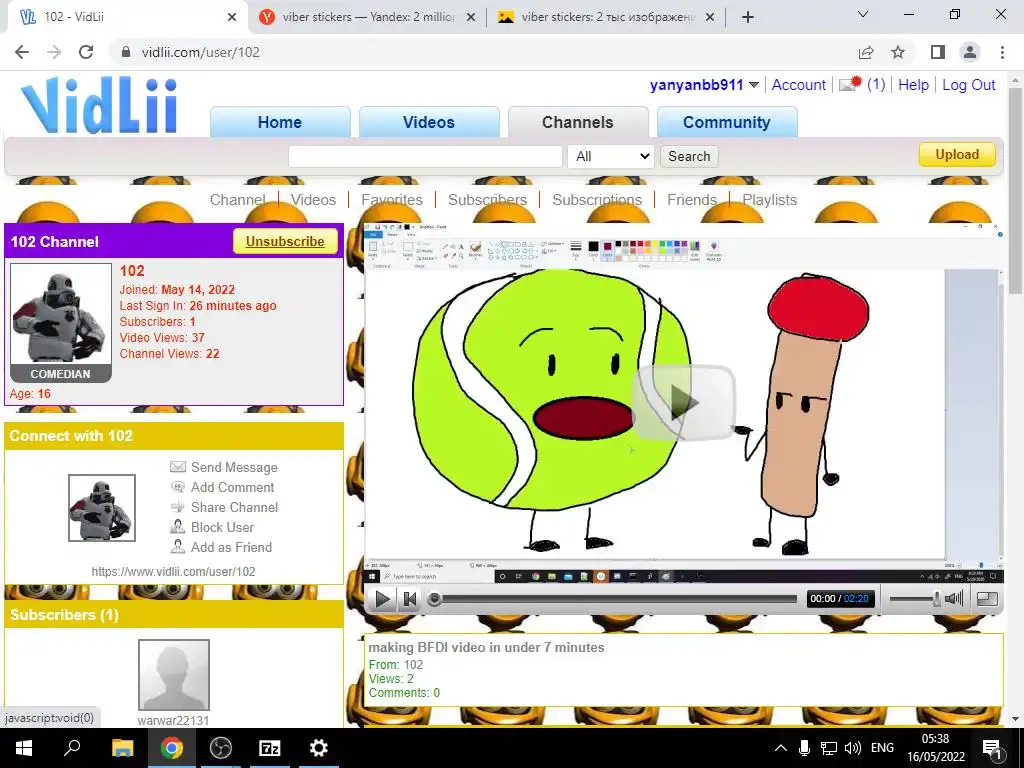Reload the current page

[x=86, y=52]
